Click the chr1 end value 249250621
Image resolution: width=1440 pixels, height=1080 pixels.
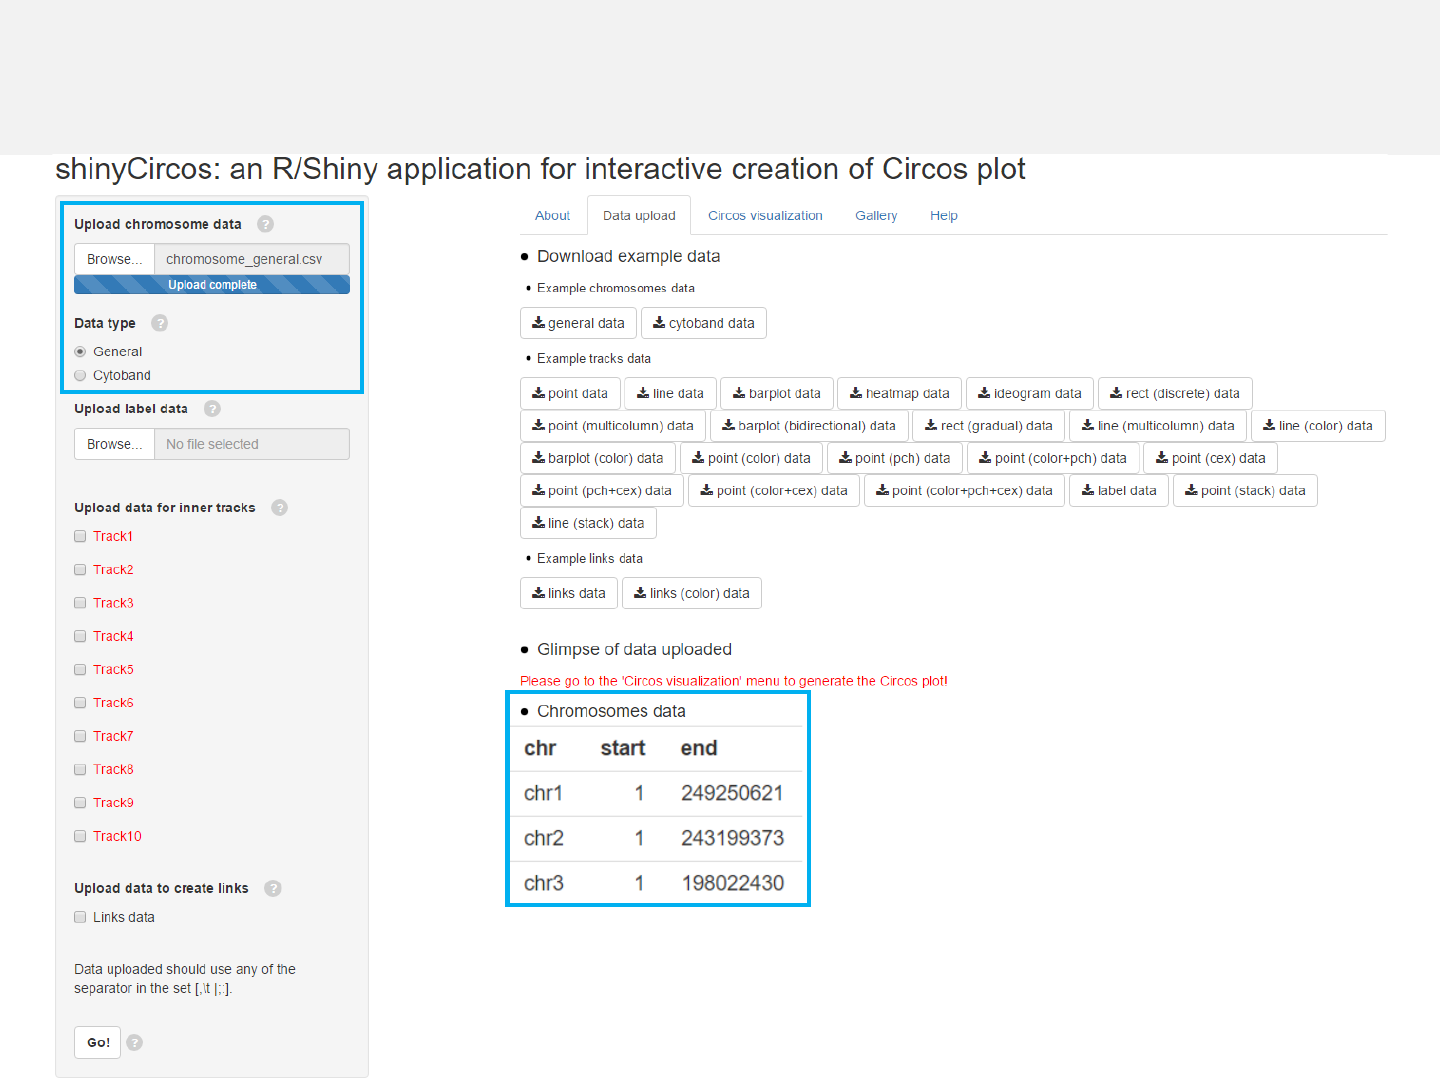732,793
